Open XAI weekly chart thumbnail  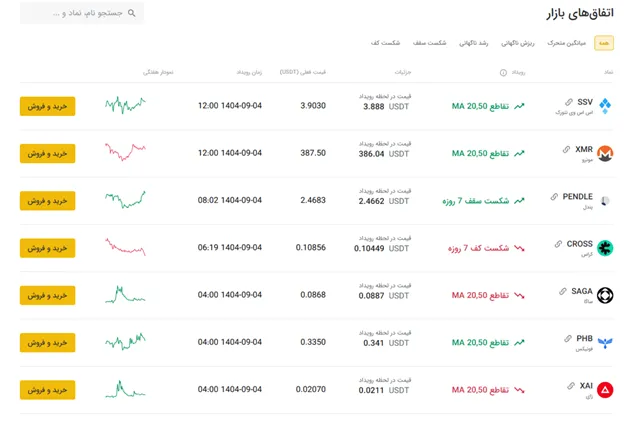click(125, 389)
